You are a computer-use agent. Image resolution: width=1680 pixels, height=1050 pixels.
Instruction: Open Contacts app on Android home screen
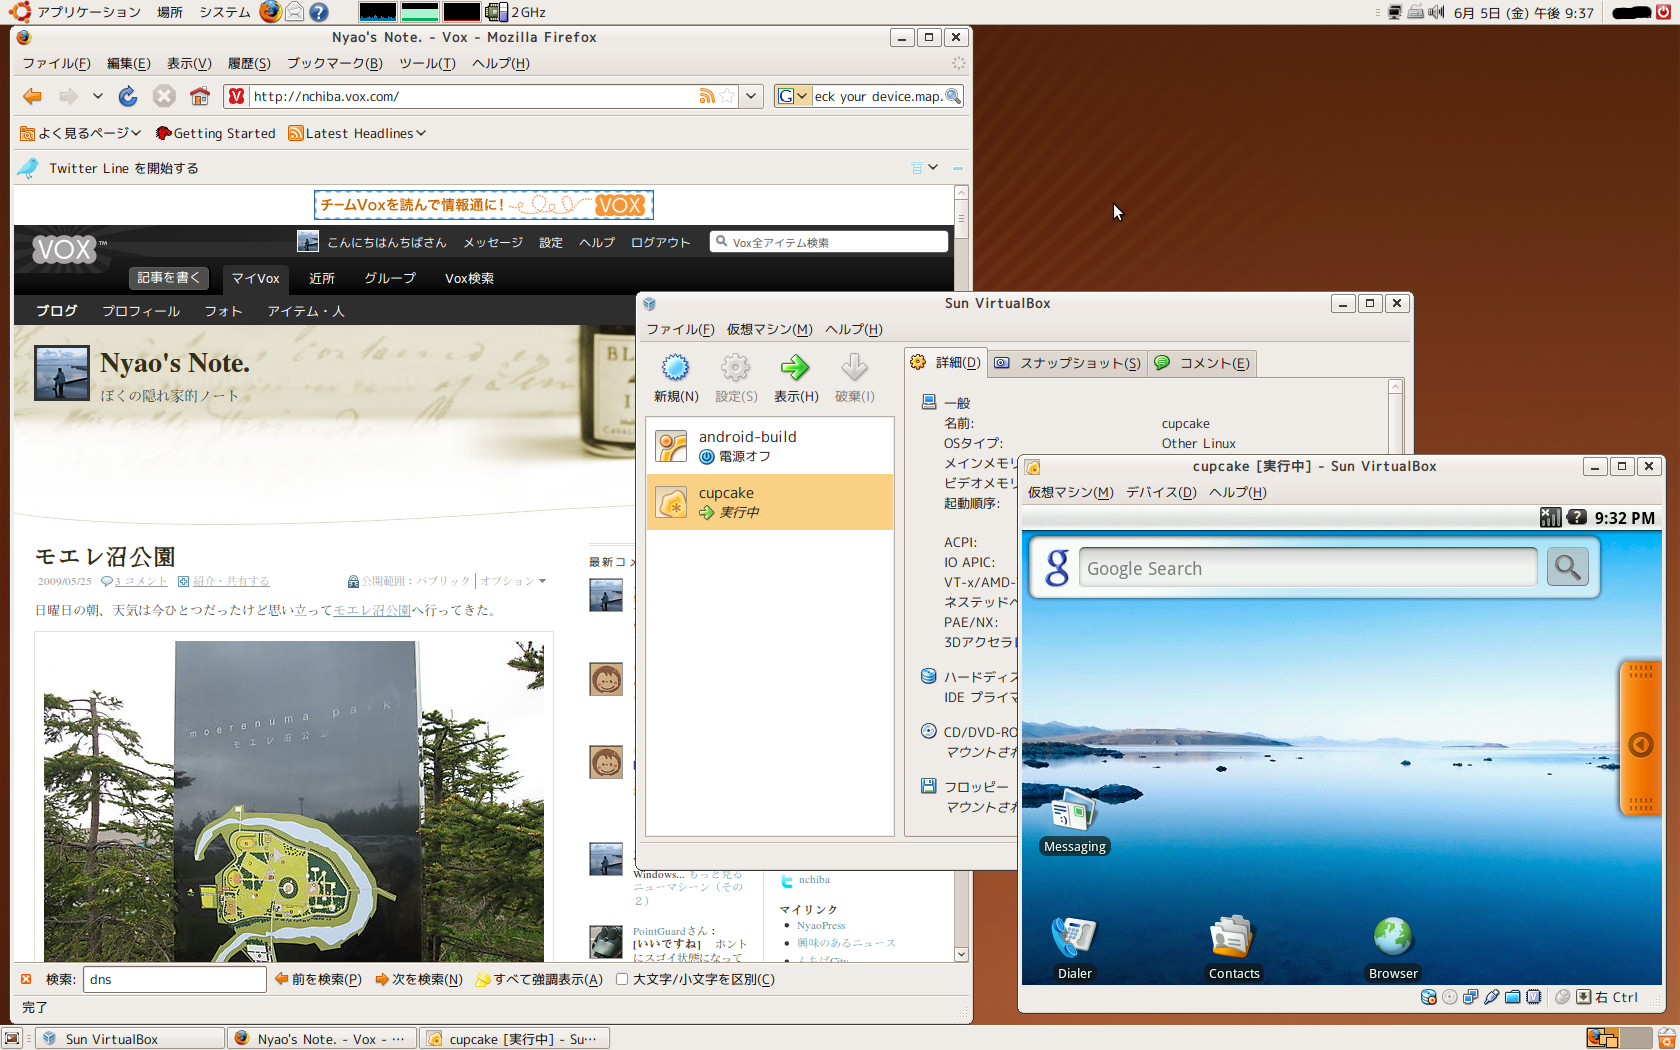pyautogui.click(x=1233, y=948)
